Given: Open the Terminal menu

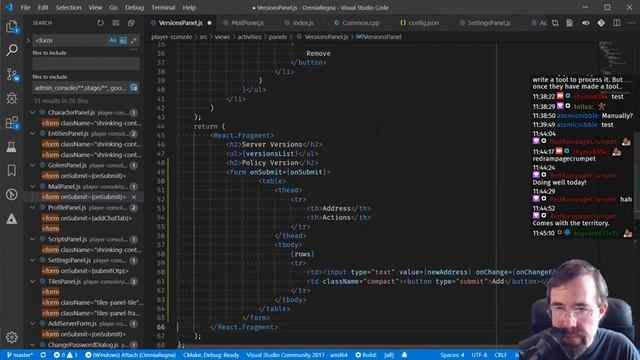Looking at the screenshot, I should tap(163, 7).
